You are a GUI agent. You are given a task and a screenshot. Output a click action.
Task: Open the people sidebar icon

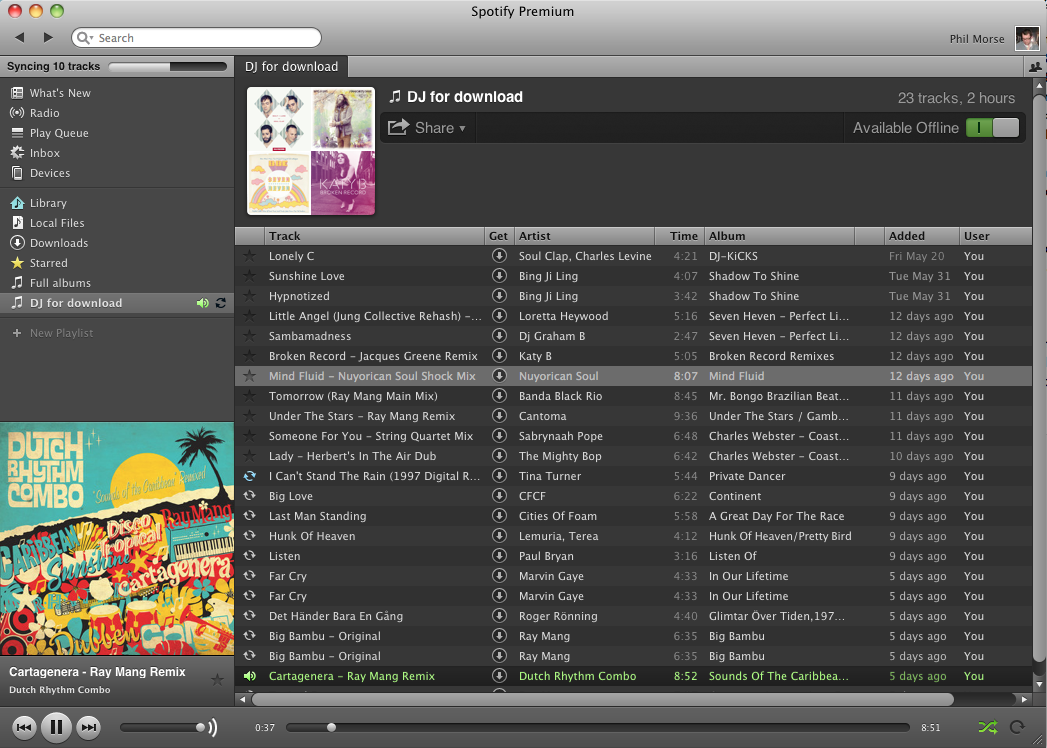(x=1035, y=67)
